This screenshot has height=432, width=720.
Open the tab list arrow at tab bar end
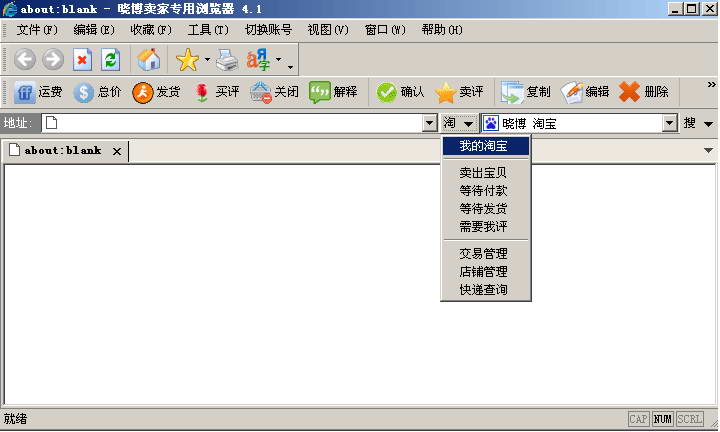[x=709, y=151]
